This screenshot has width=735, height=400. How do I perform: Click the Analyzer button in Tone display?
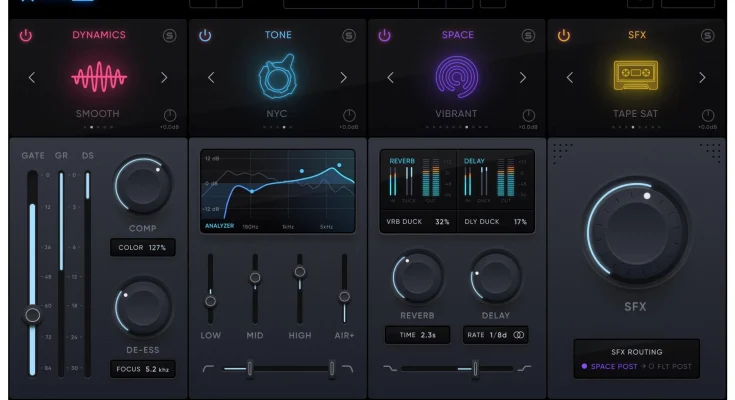point(219,226)
